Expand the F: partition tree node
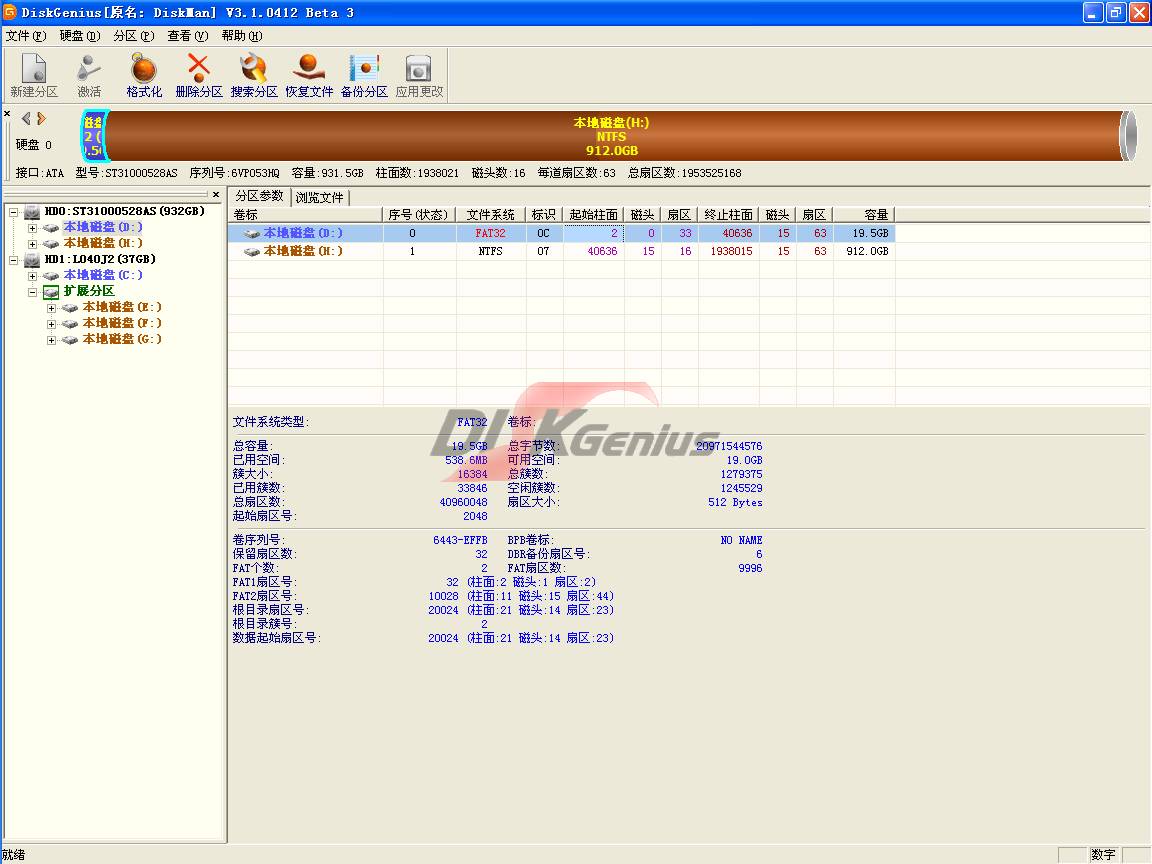1152x864 pixels. point(51,324)
